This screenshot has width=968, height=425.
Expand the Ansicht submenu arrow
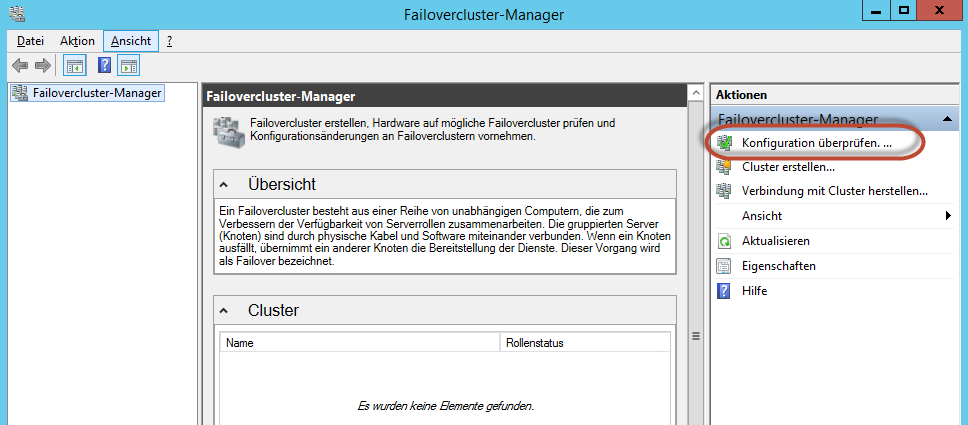[948, 216]
